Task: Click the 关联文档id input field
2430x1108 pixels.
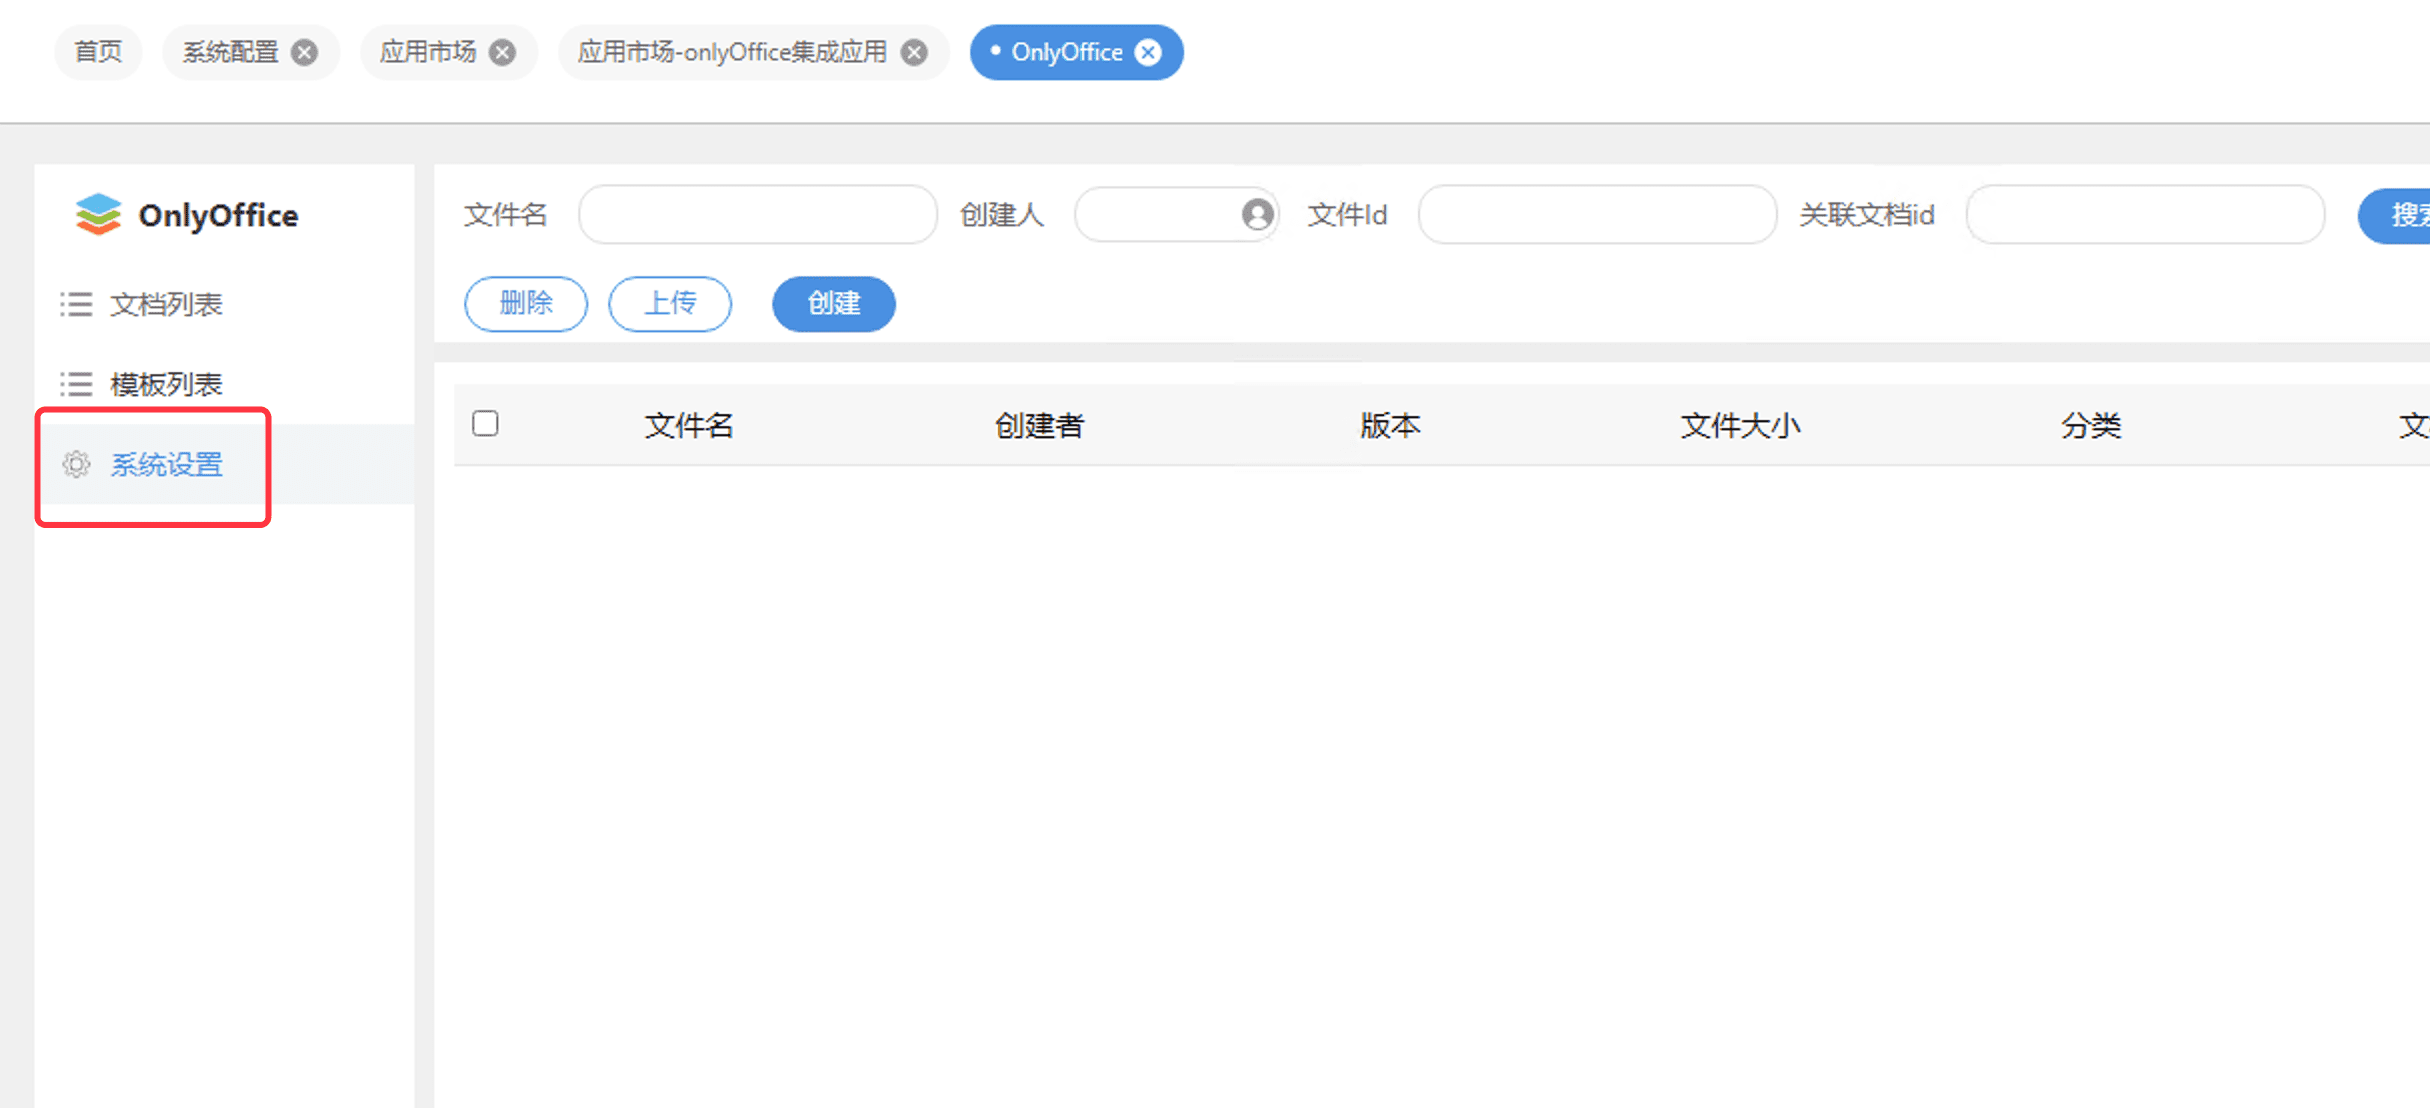Action: coord(2144,214)
